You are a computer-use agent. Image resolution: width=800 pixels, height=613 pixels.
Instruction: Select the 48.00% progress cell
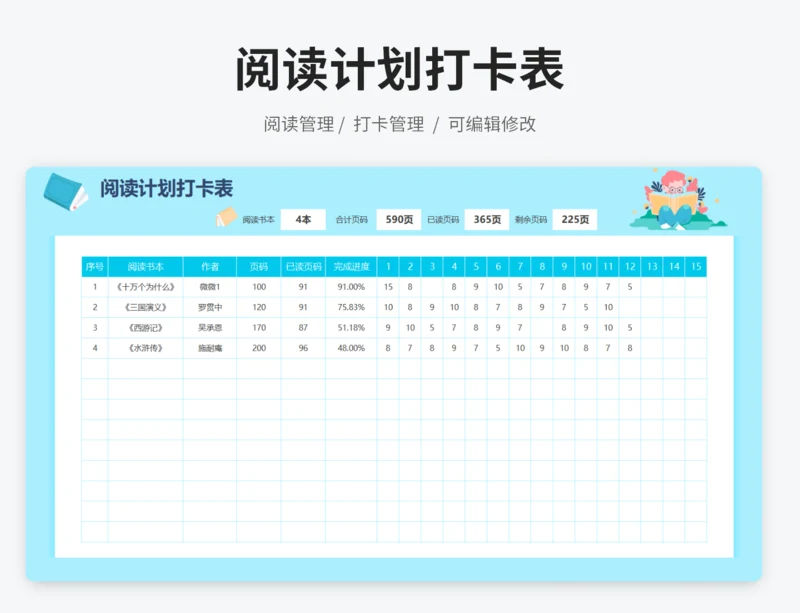coord(351,348)
